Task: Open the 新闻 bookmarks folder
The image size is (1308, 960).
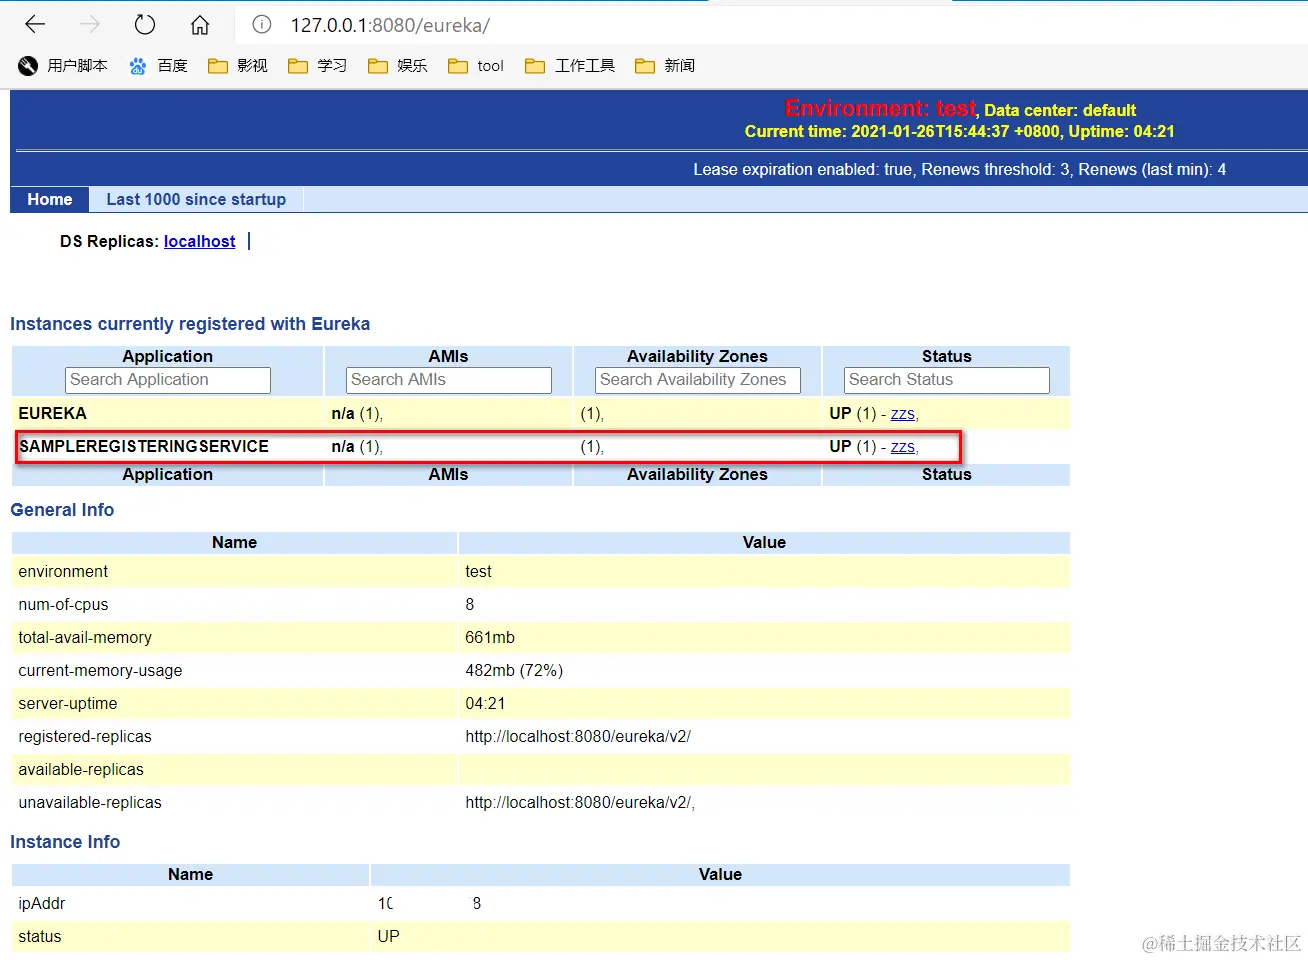Action: (x=665, y=66)
